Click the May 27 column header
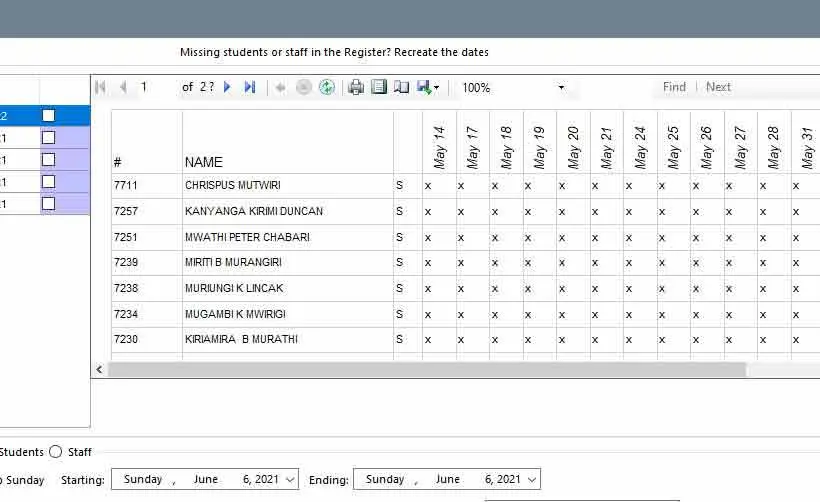Viewport: 820px width, 502px height. [740, 147]
